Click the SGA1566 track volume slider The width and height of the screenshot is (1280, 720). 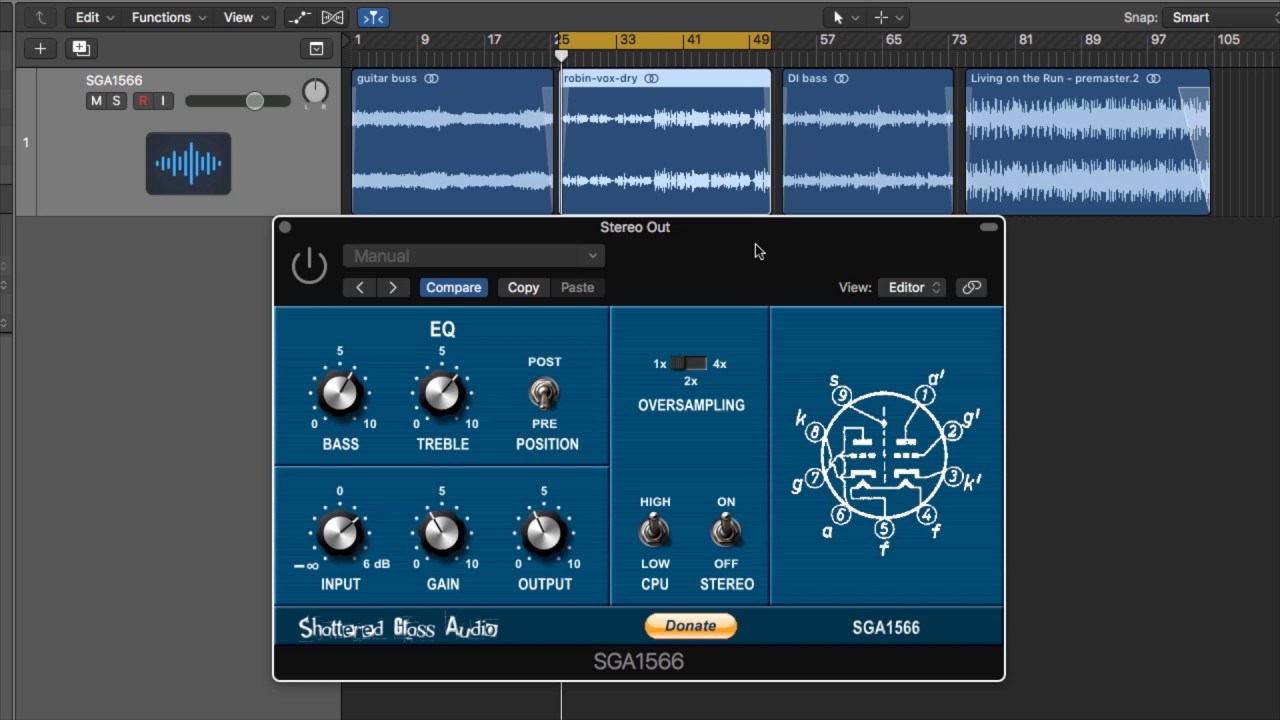coord(237,101)
